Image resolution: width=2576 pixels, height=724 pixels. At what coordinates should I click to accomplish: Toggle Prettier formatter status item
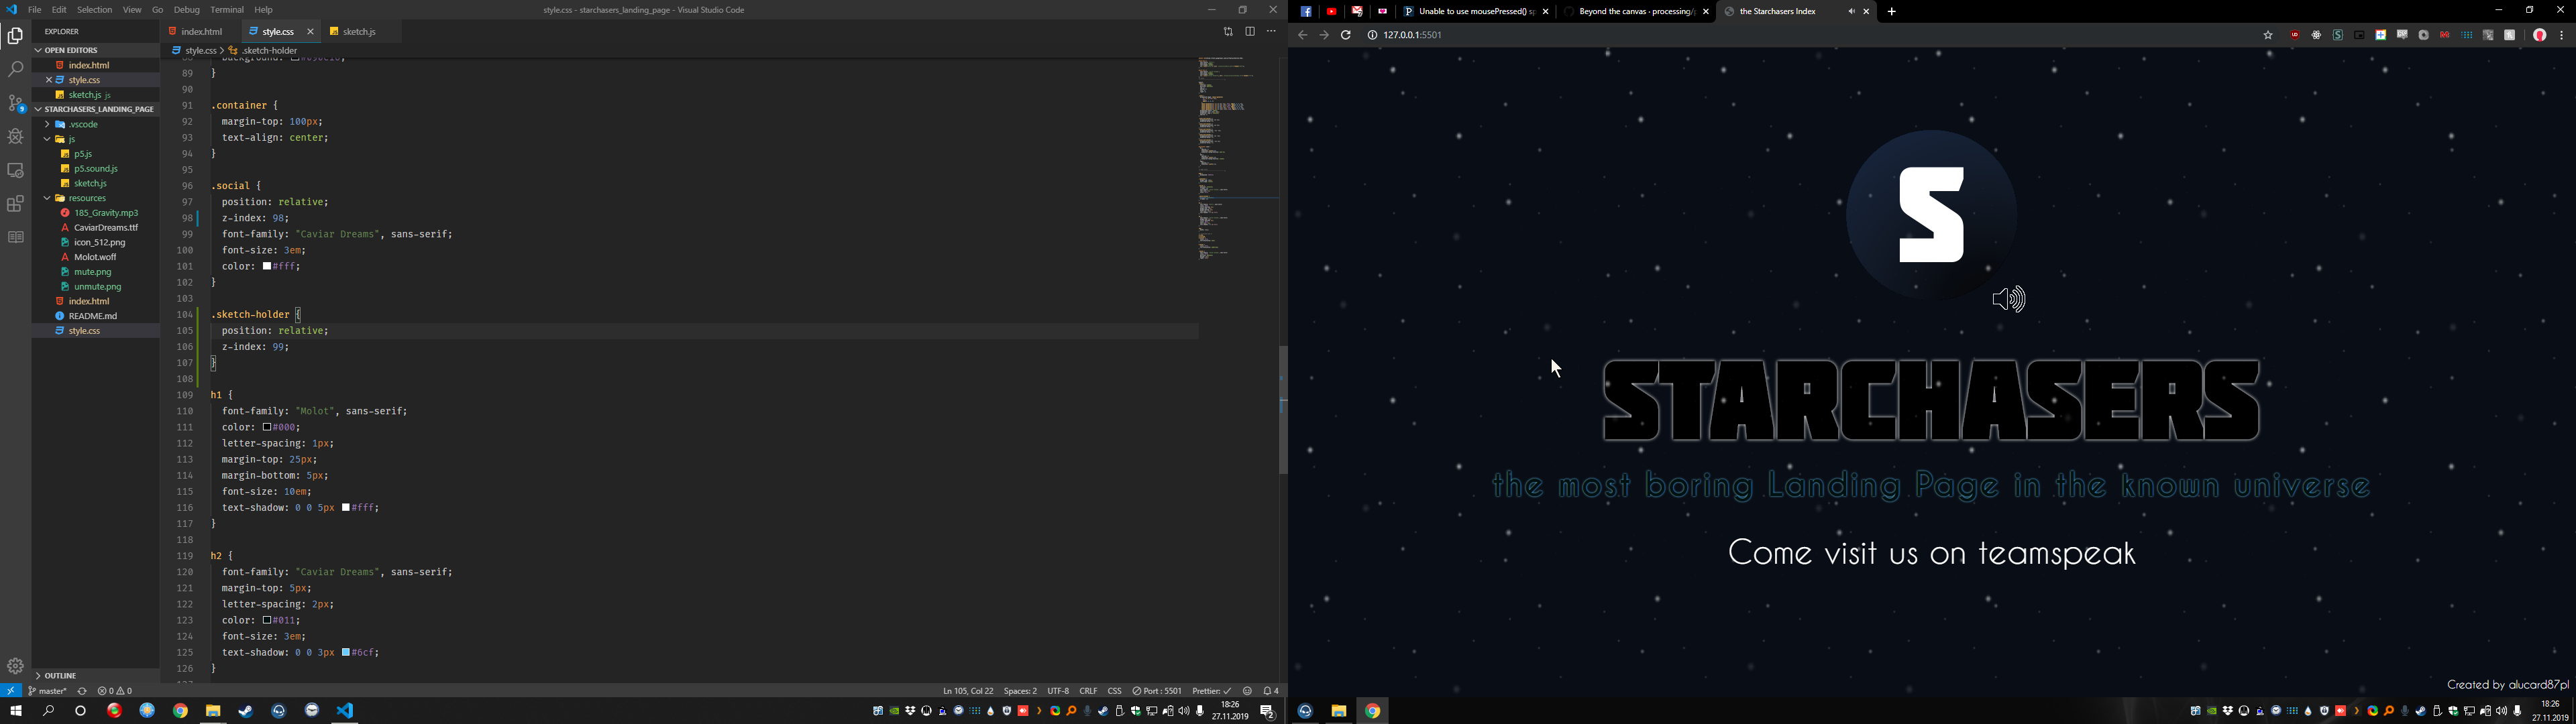pos(1211,691)
